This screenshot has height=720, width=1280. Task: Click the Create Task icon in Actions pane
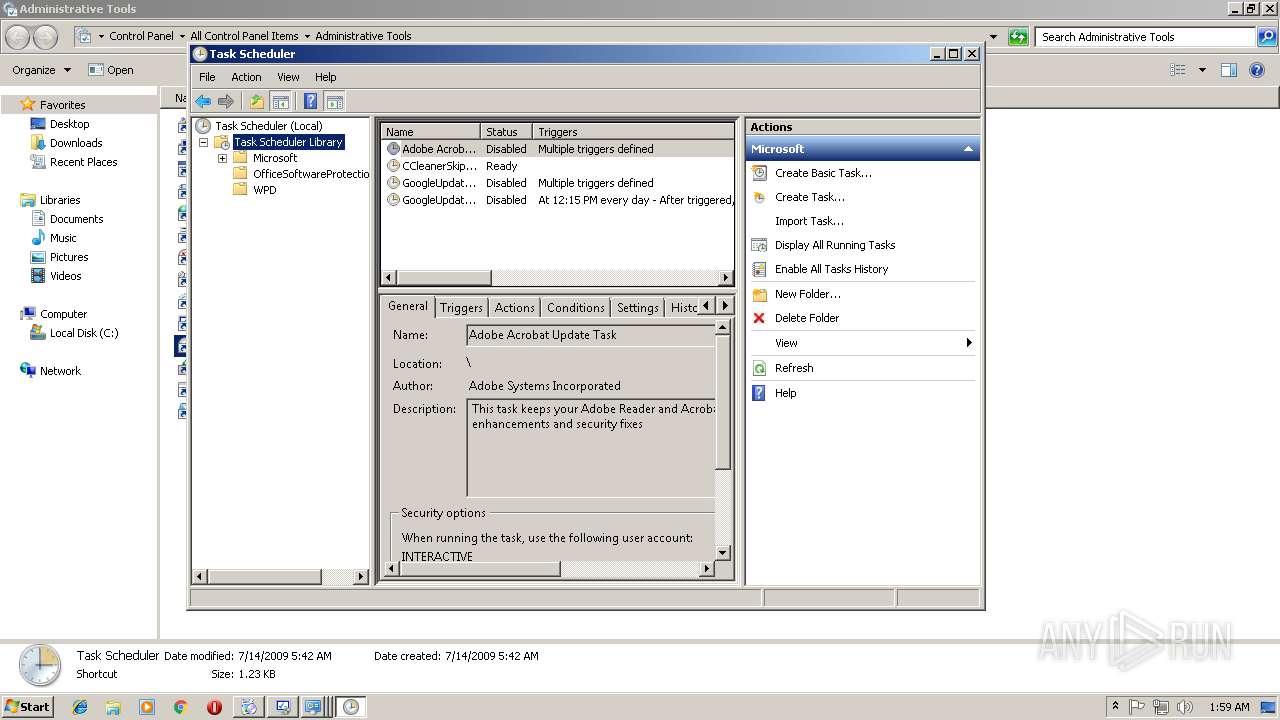point(760,197)
